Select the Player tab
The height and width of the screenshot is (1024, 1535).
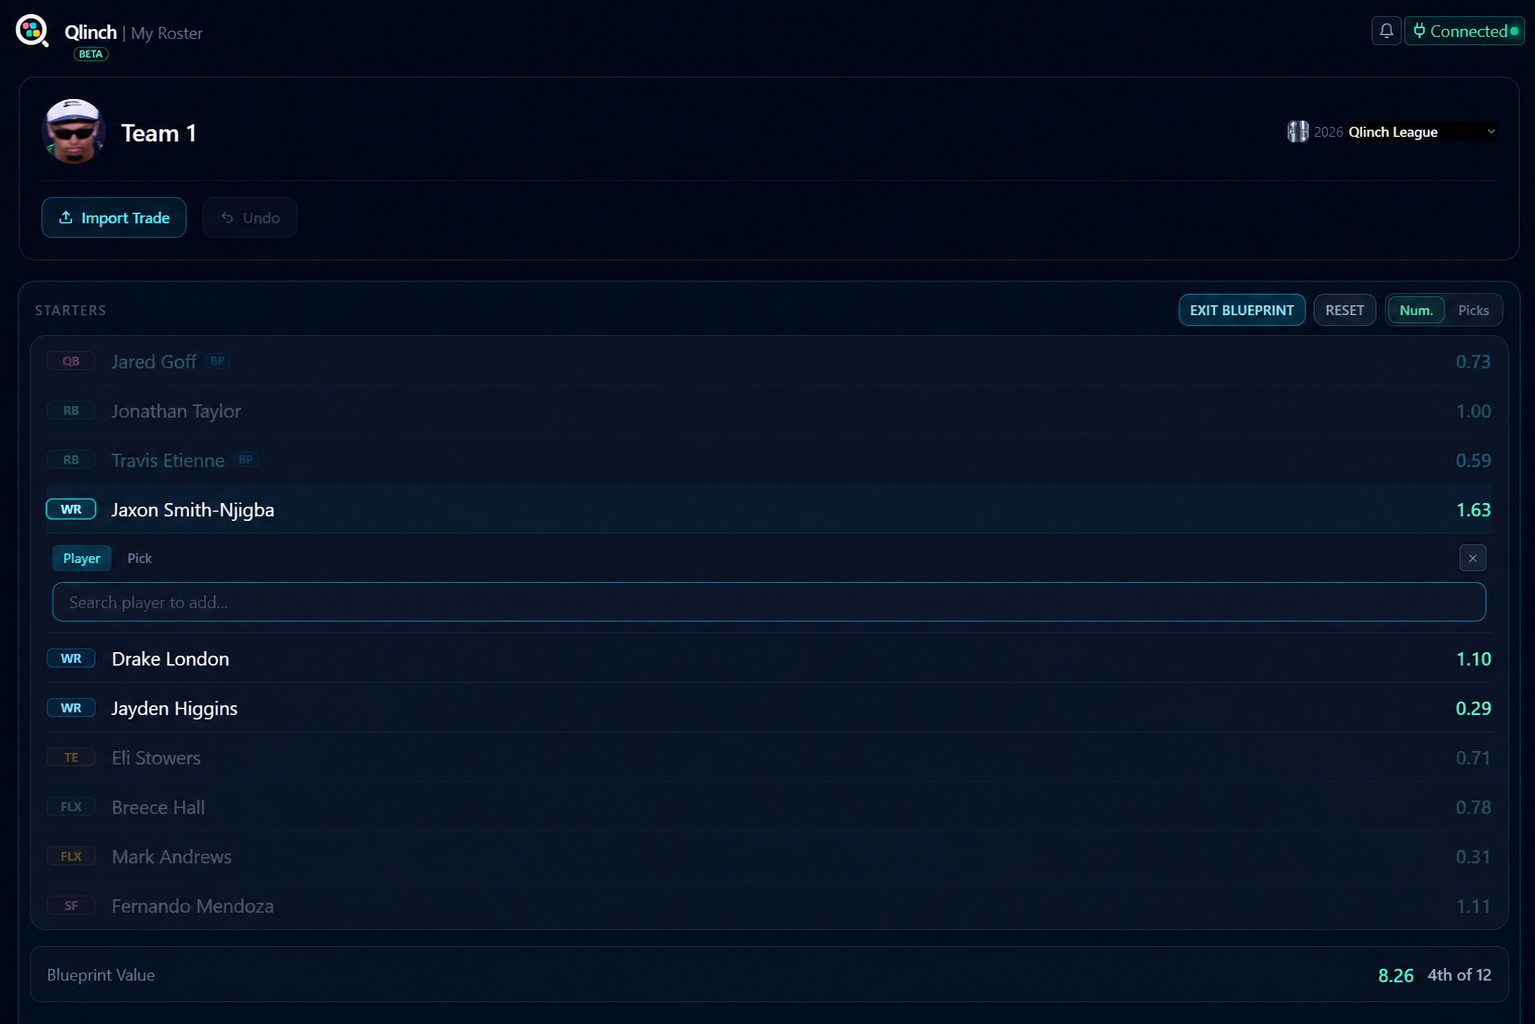82,558
